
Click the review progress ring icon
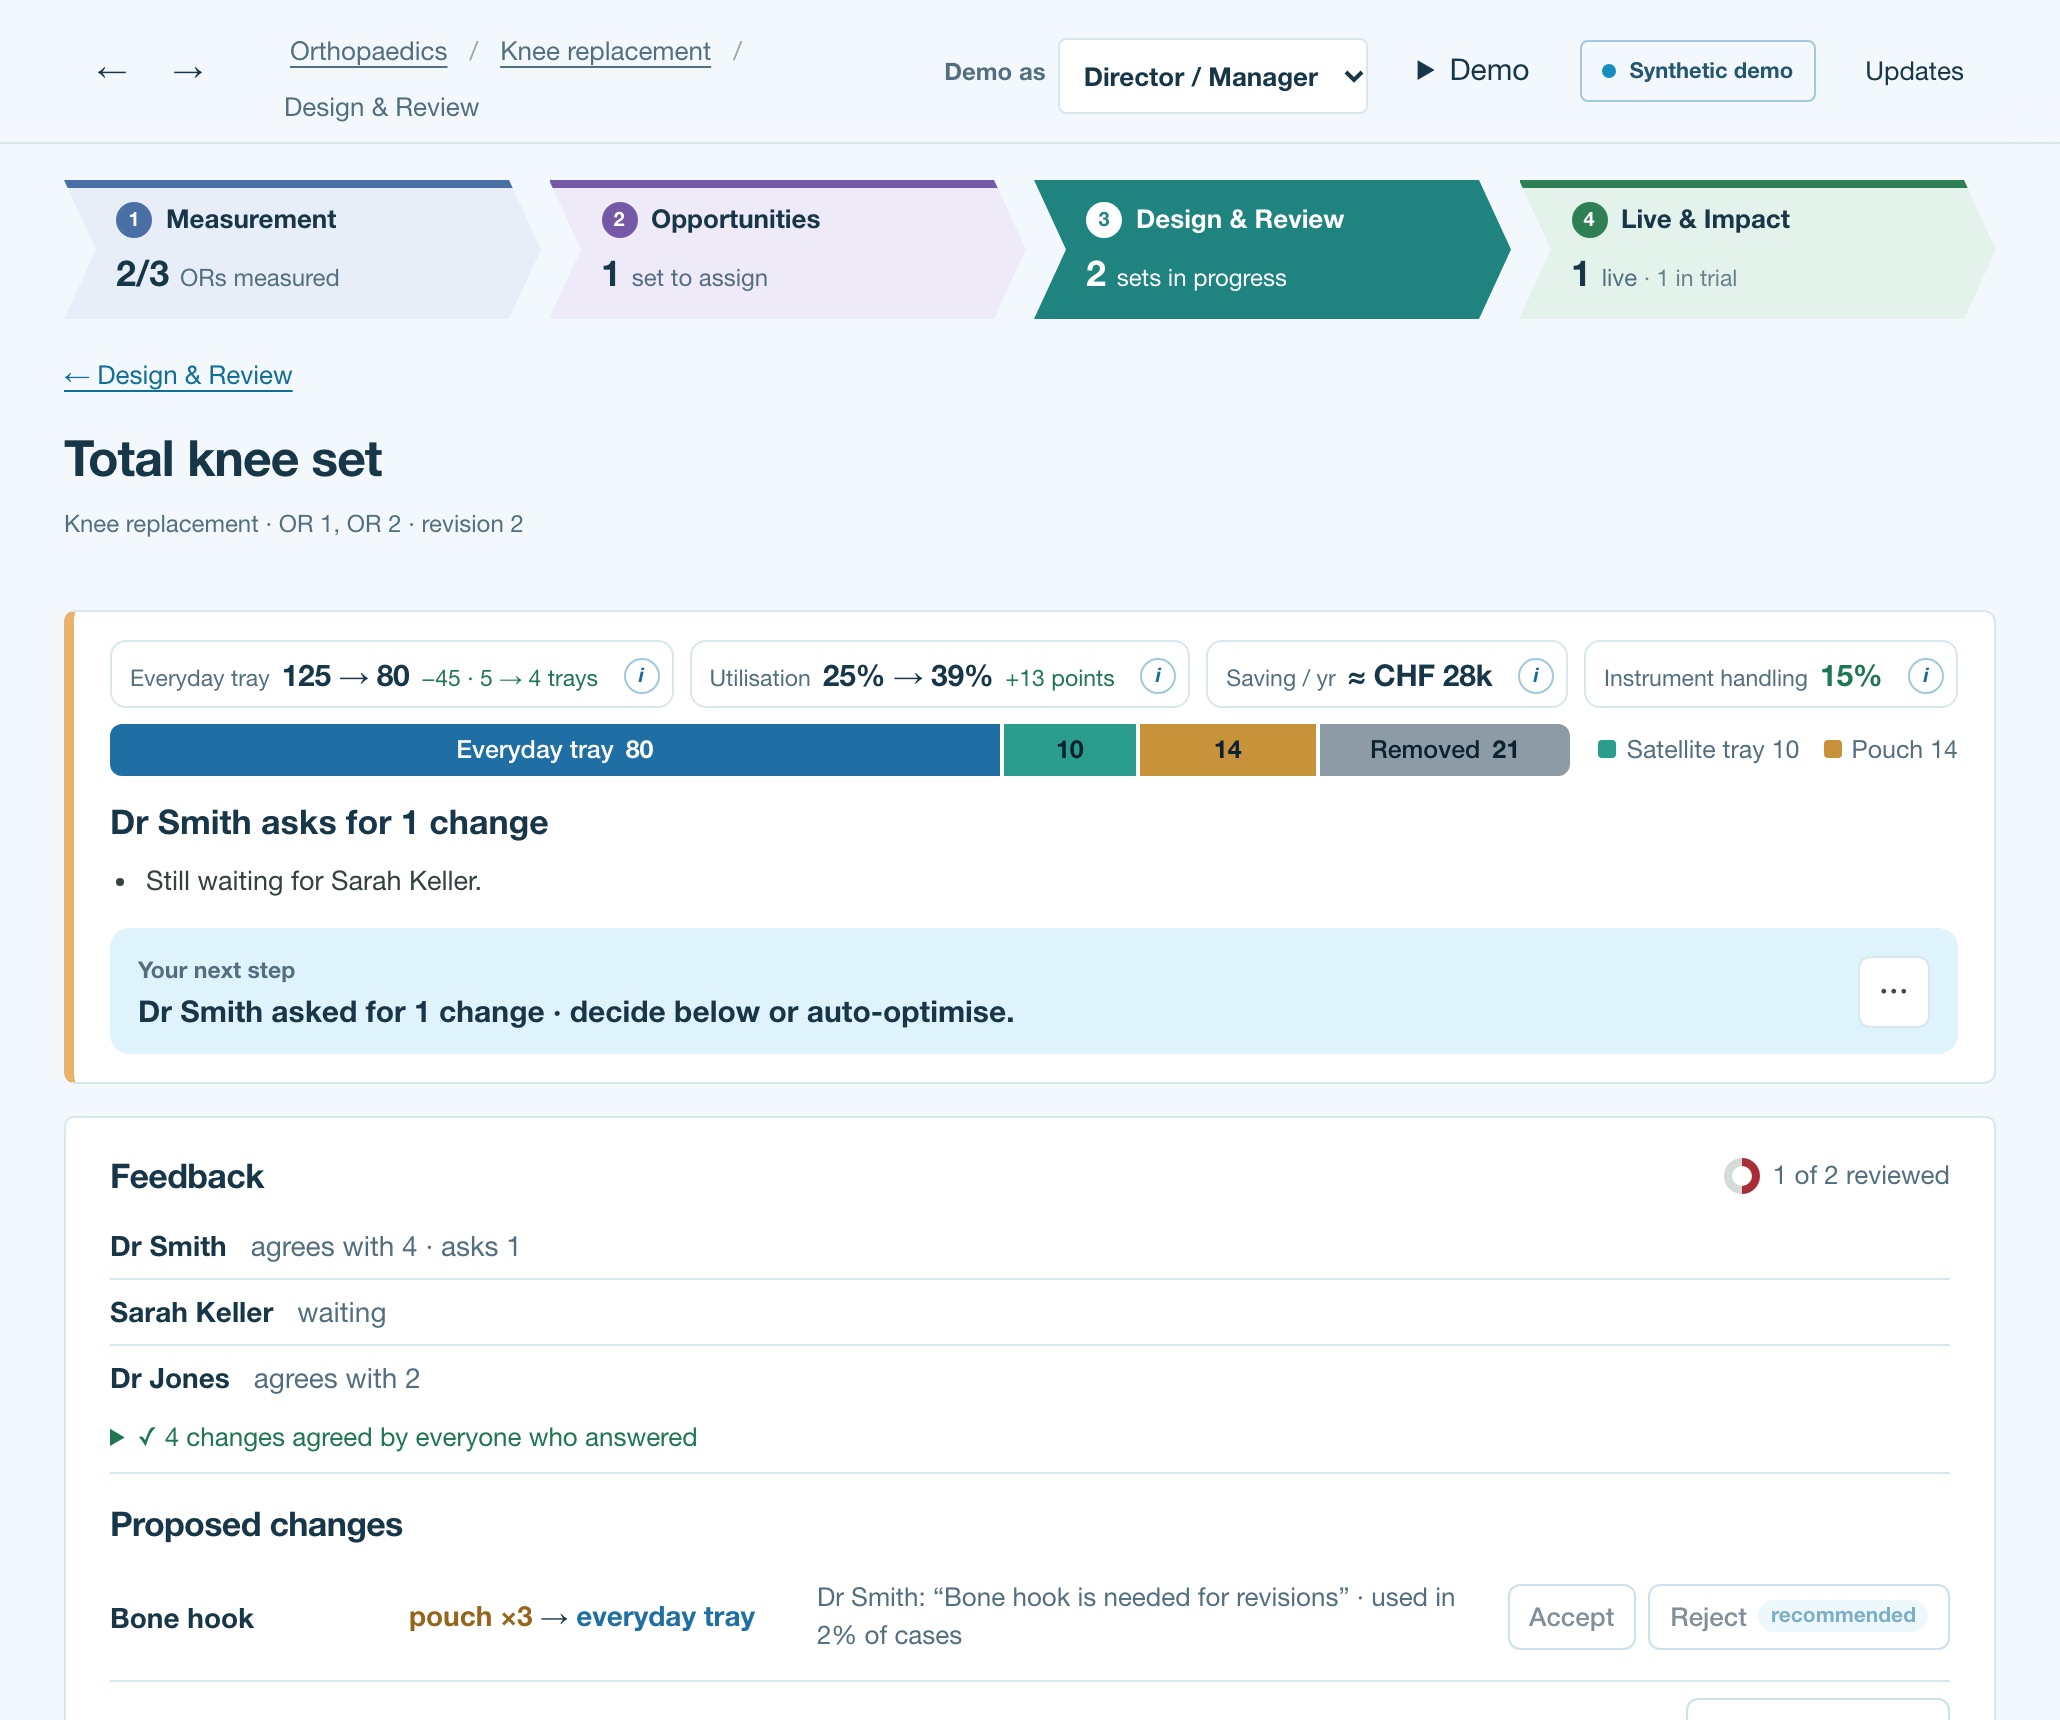click(x=1741, y=1176)
